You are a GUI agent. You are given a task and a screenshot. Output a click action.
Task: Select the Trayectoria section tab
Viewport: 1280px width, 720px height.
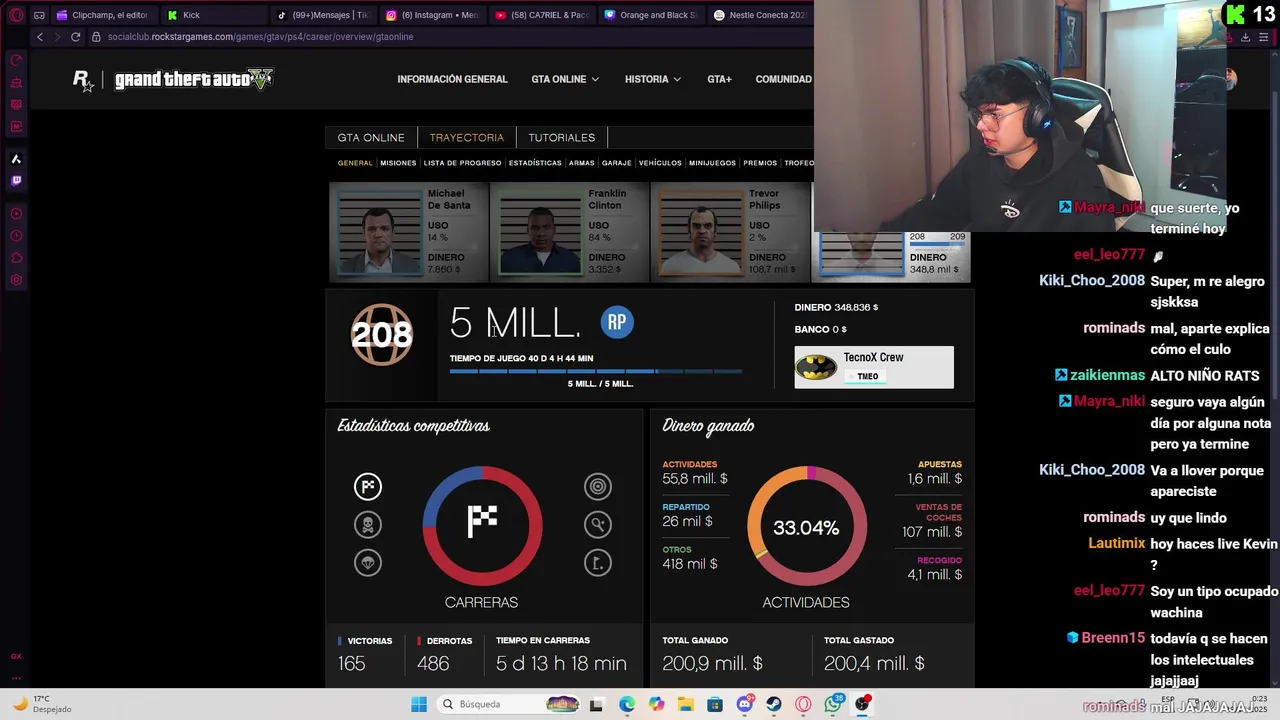click(466, 137)
